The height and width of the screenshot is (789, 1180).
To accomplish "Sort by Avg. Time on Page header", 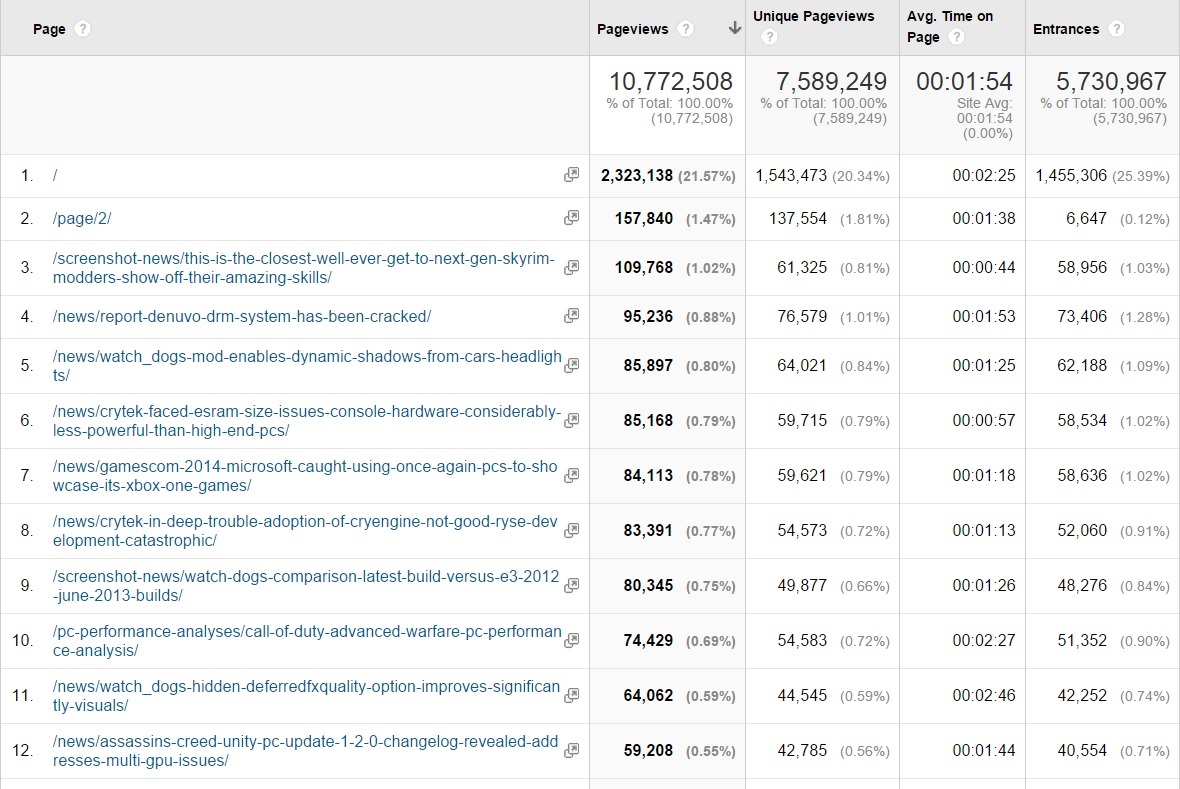I will point(949,16).
